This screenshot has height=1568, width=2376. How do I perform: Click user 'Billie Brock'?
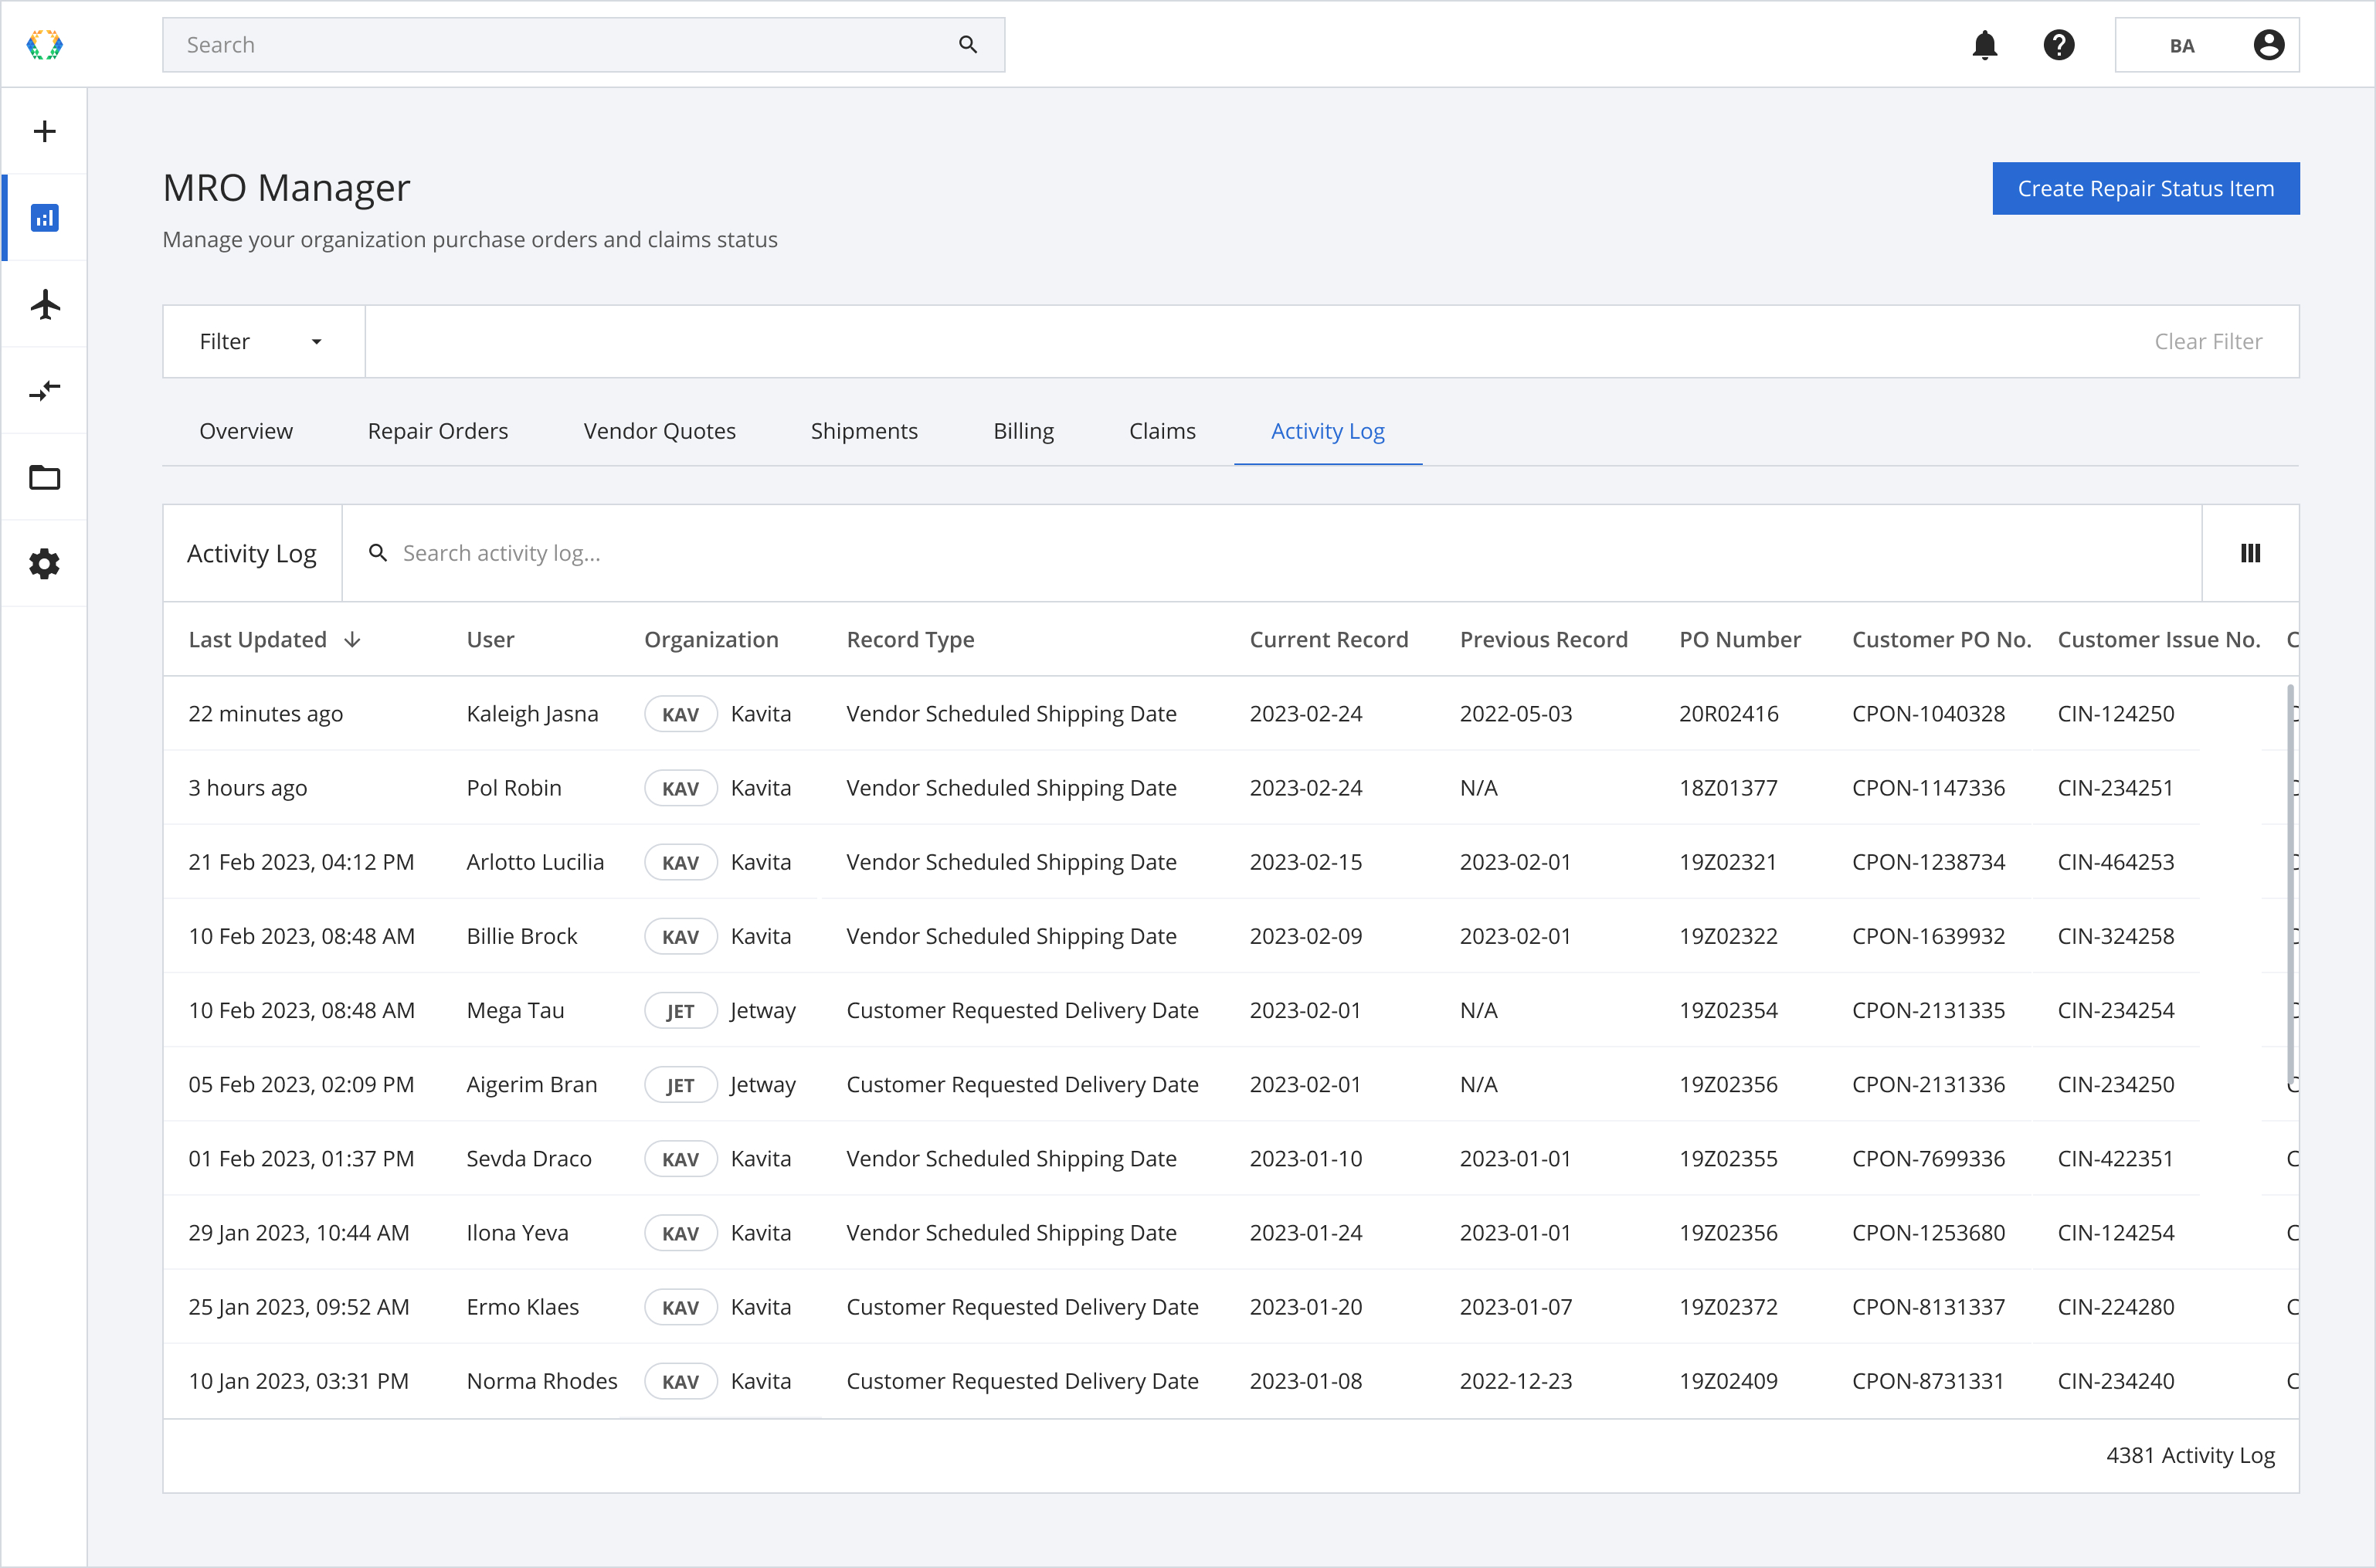521,936
